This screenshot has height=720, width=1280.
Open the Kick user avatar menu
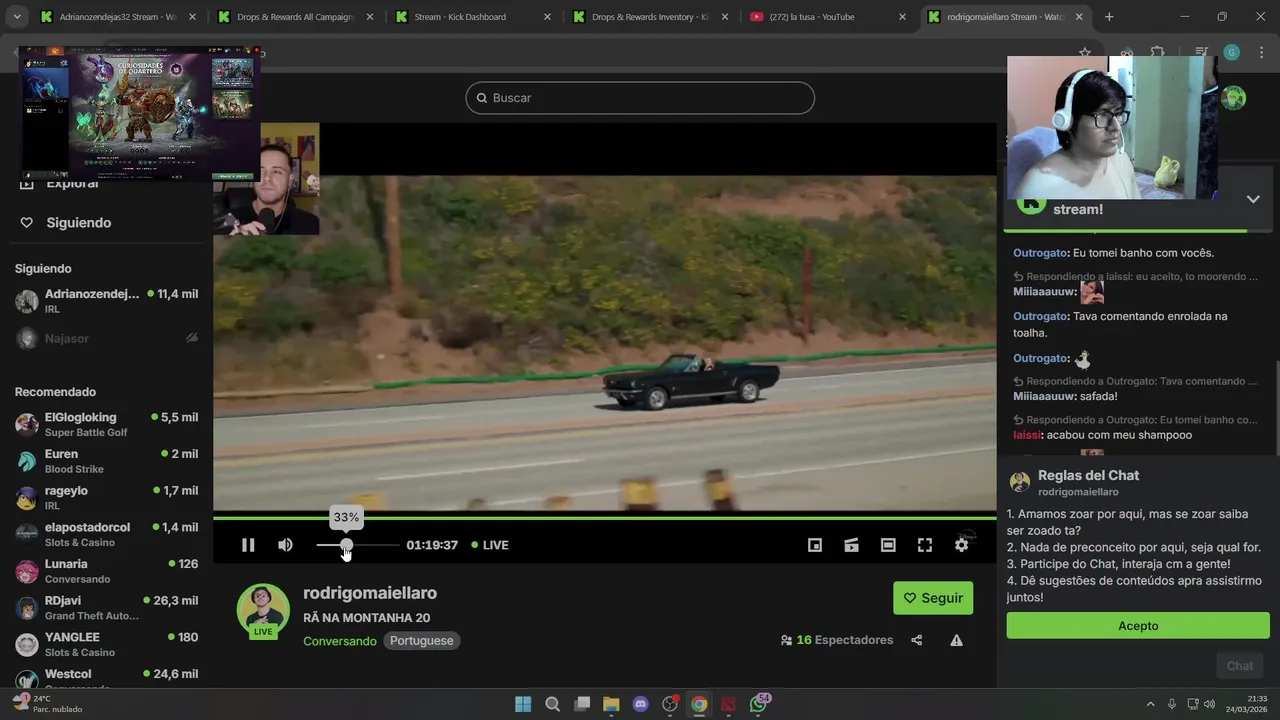click(x=1234, y=98)
